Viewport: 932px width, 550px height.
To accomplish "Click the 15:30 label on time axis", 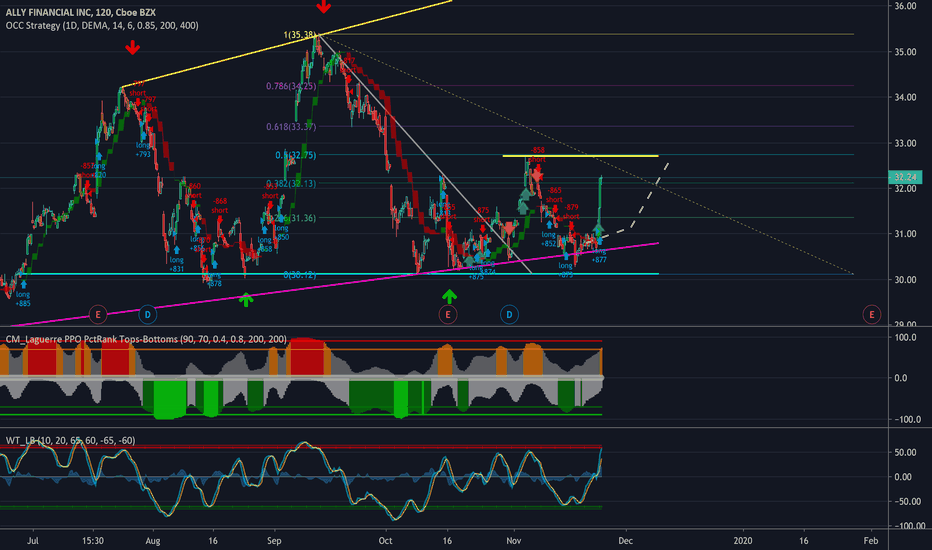I will click(93, 540).
